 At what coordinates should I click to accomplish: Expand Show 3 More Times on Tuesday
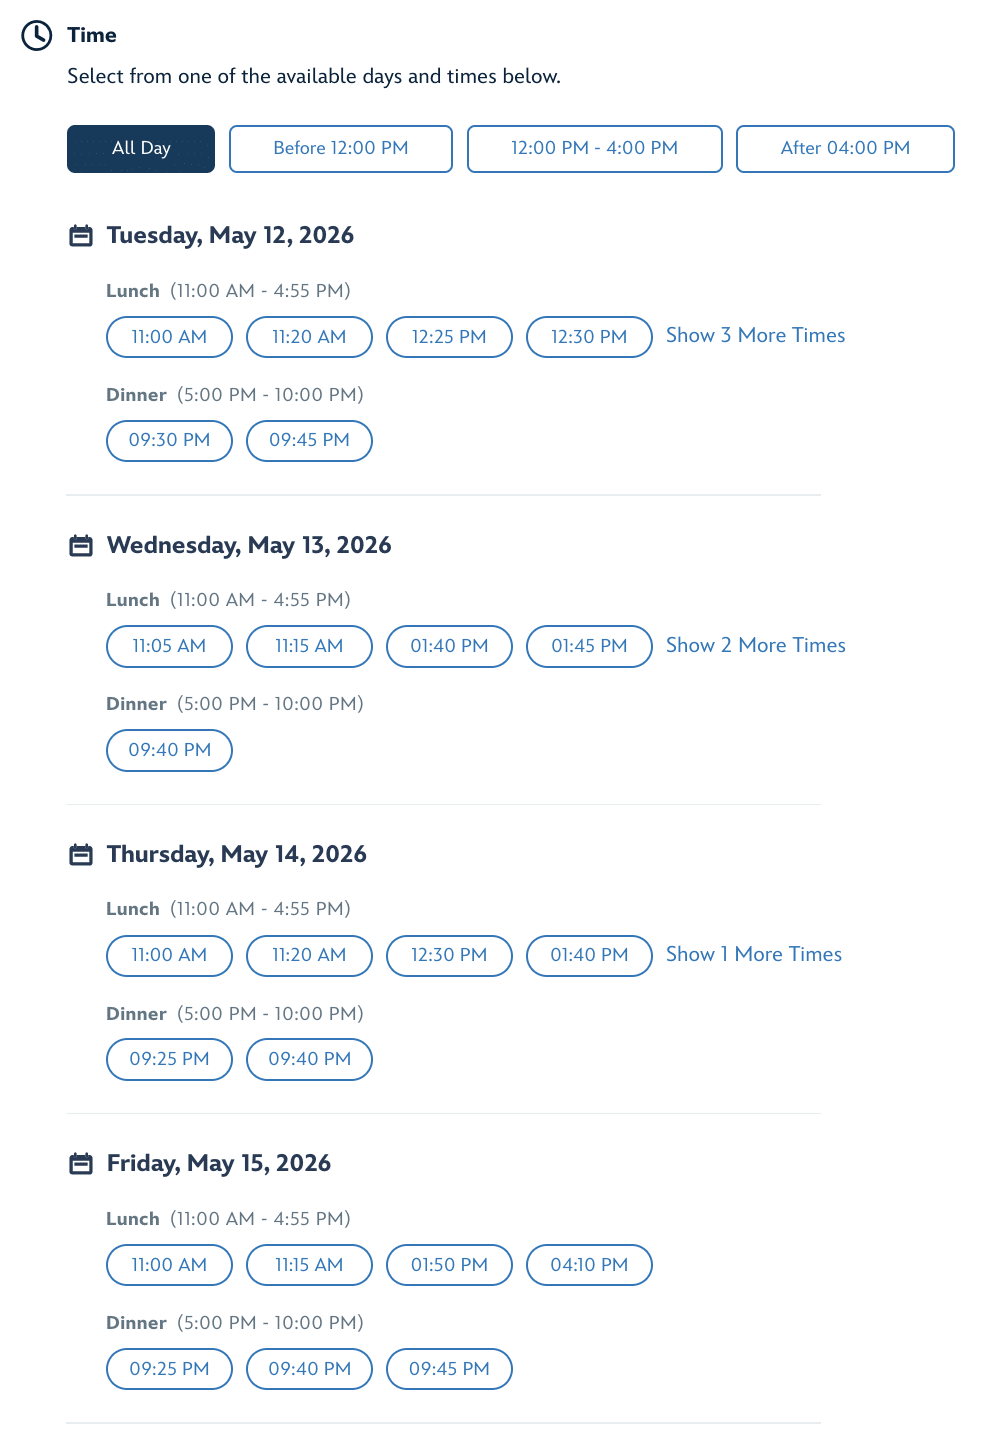[755, 336]
